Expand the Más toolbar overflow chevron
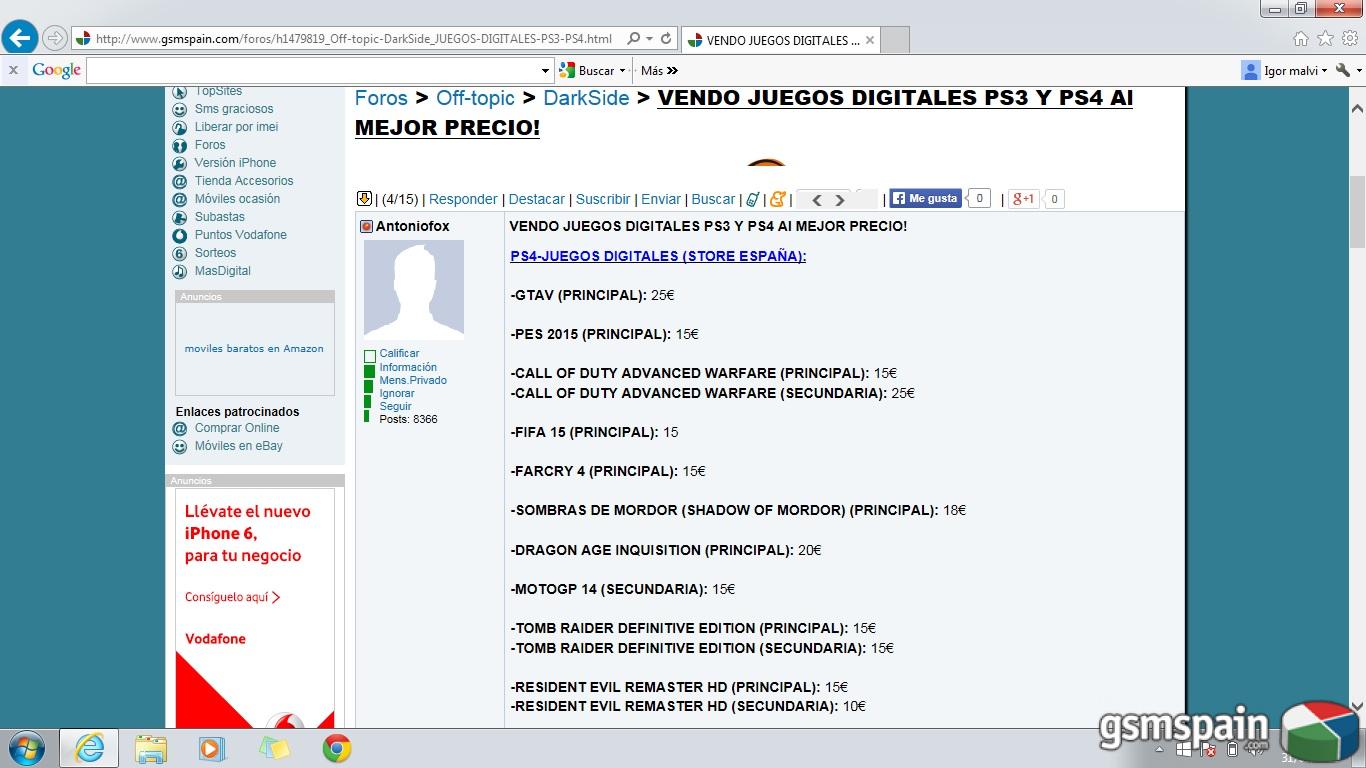The height and width of the screenshot is (768, 1366). (672, 71)
